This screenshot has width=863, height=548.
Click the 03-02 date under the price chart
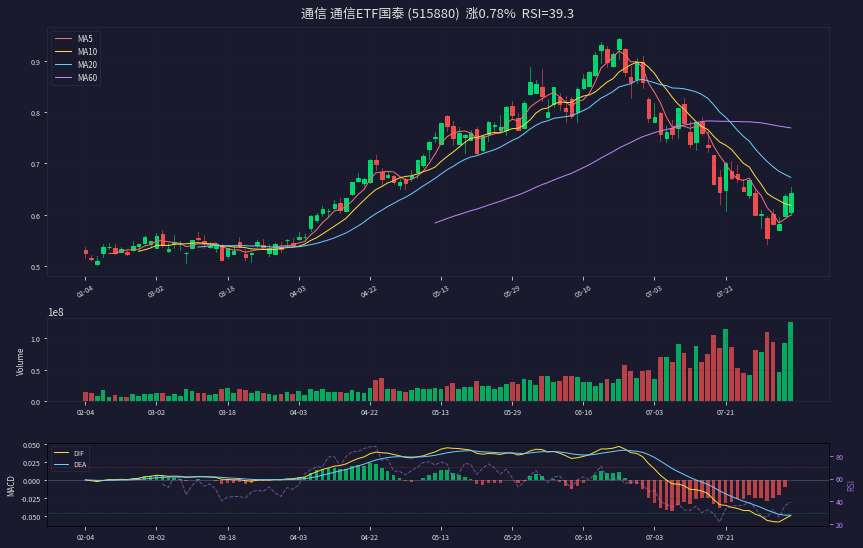coord(155,292)
